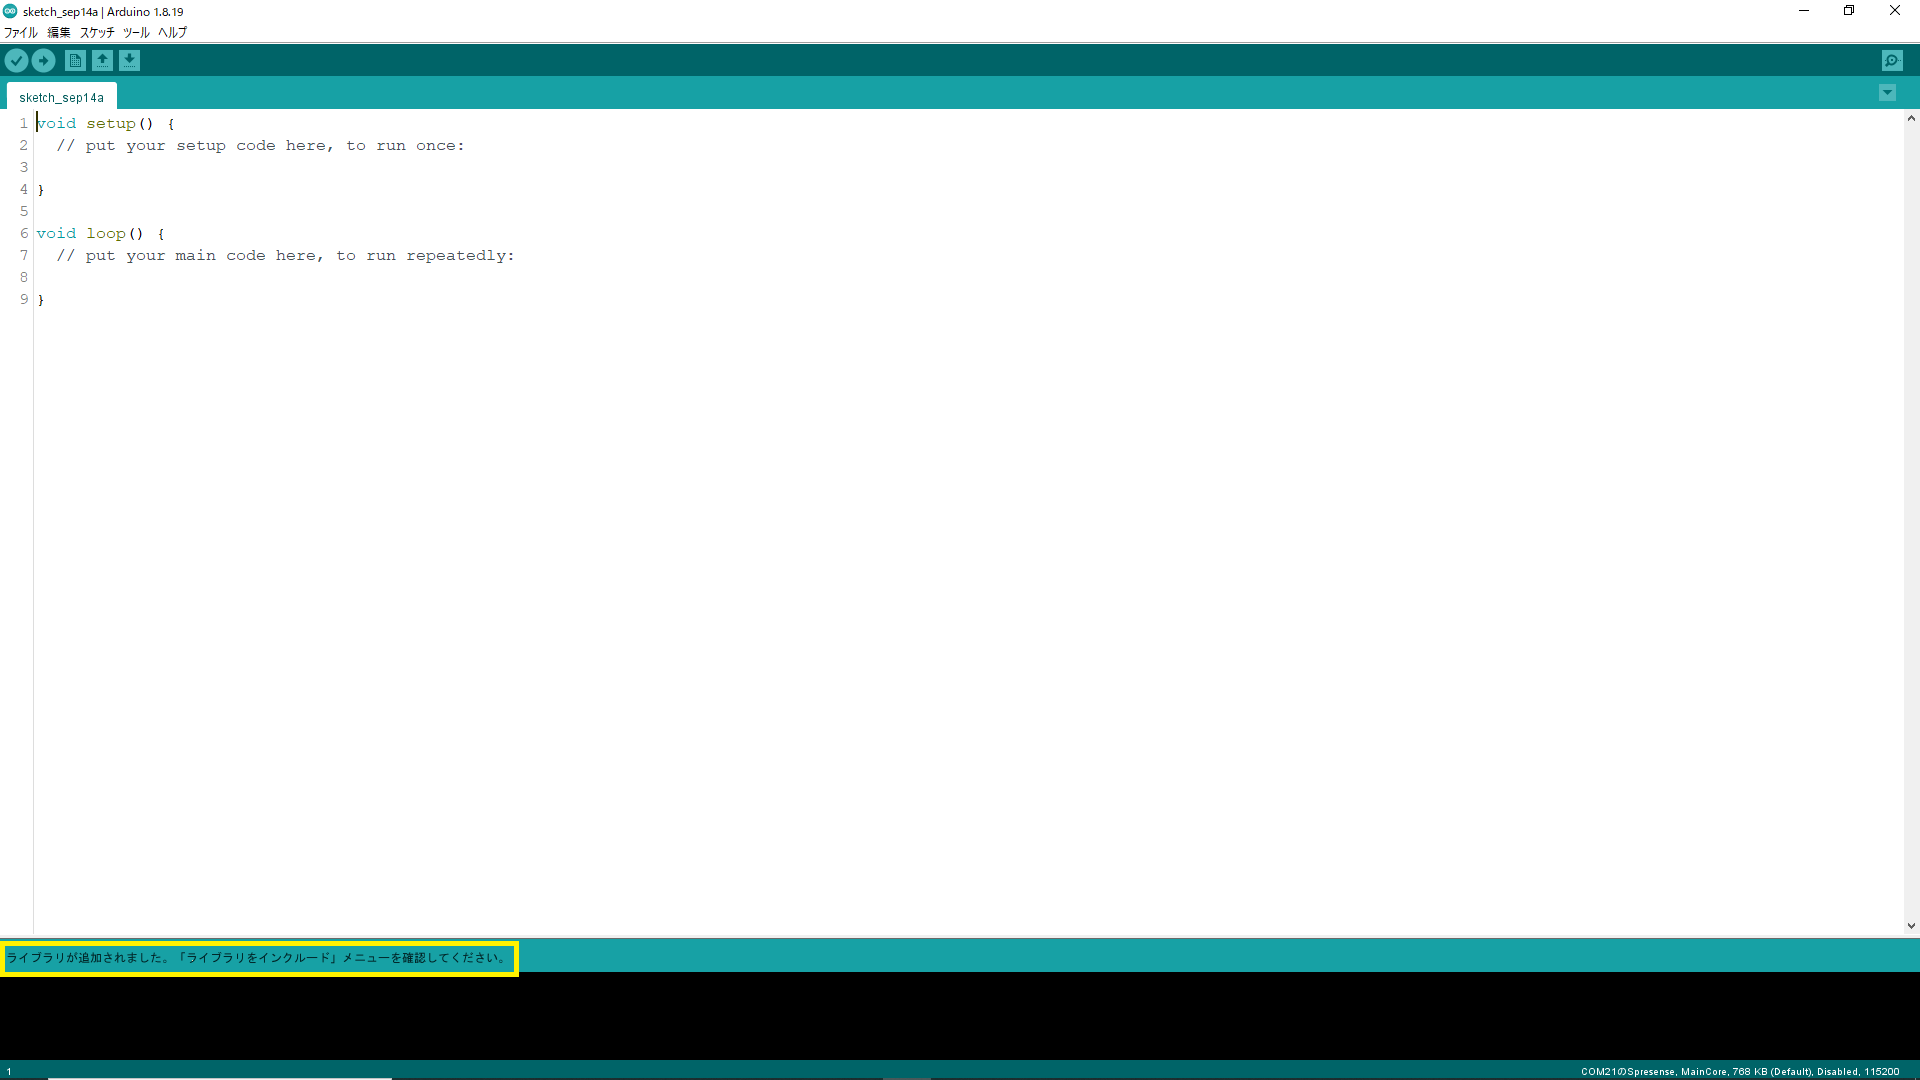Create a new sketch with the New icon
Screen dimensions: 1920x1080
pyautogui.click(x=75, y=61)
